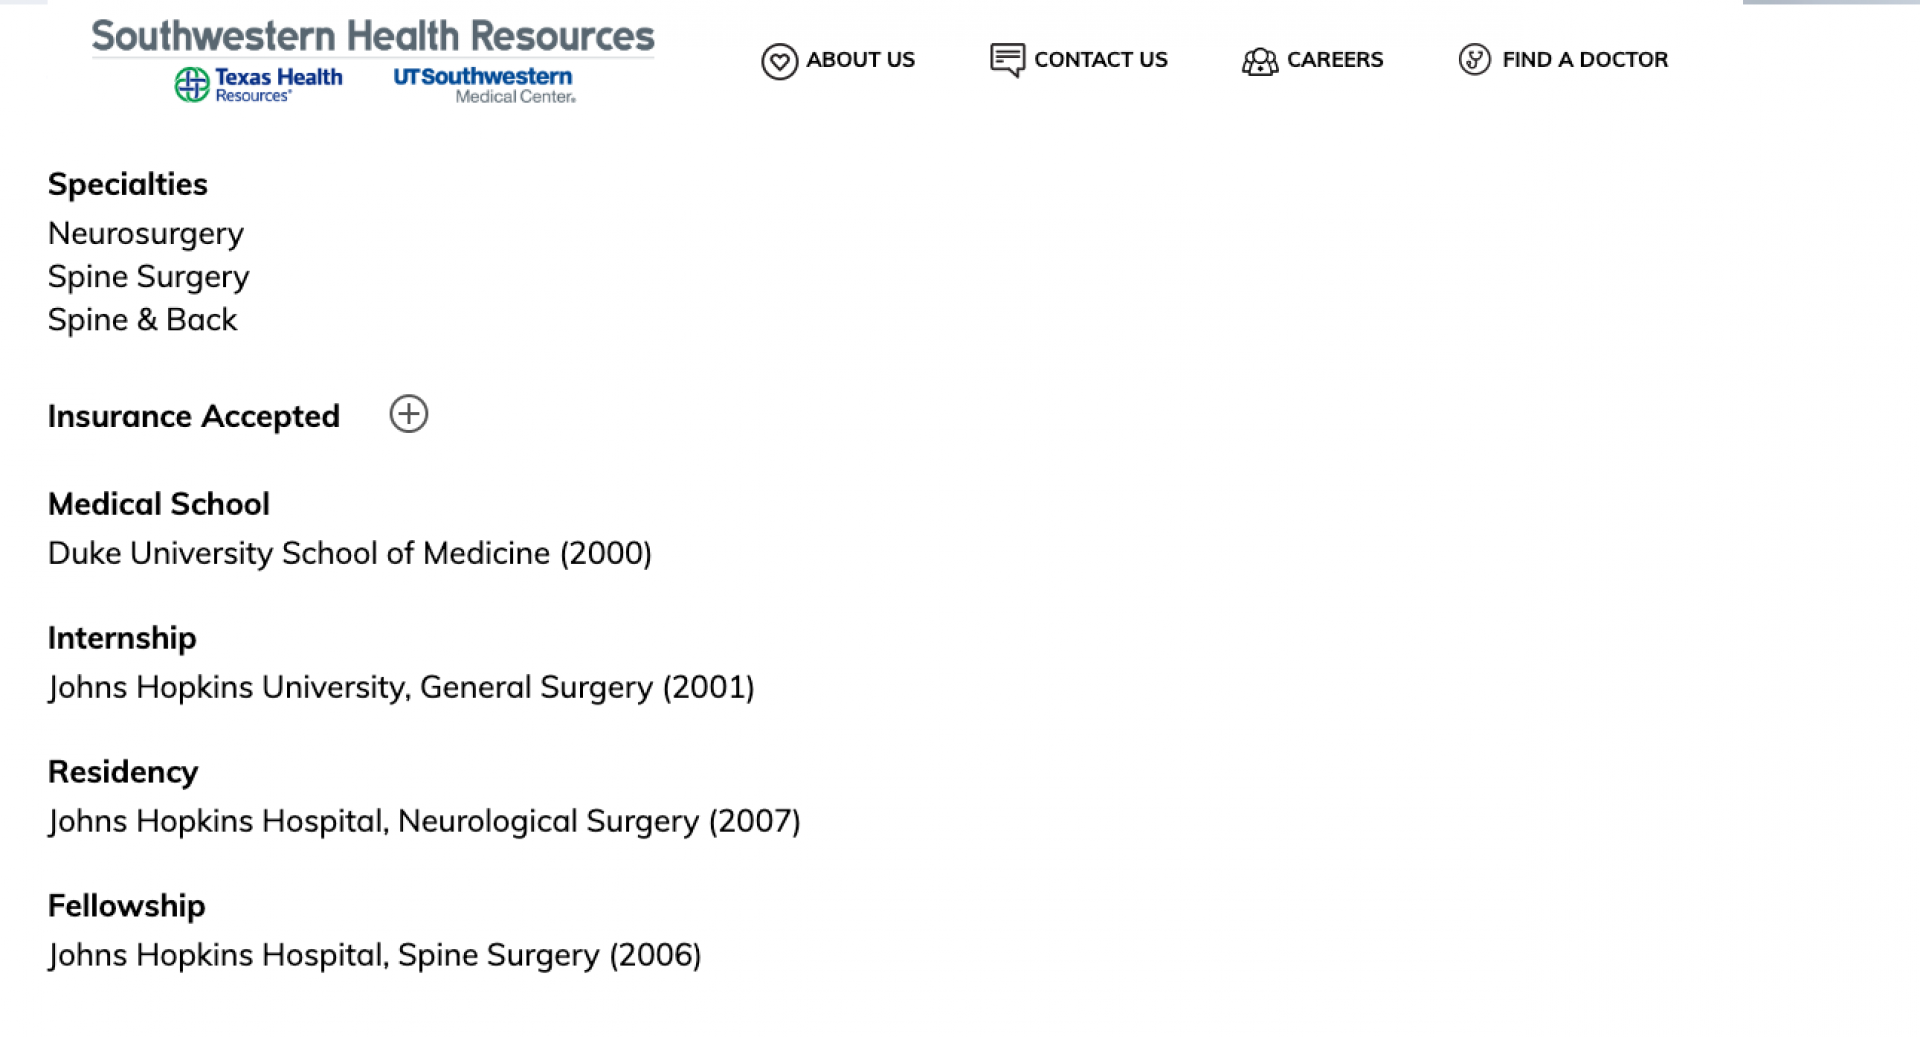Click the UT Southwestern Medical Center logo
The width and height of the screenshot is (1920, 1037).
484,85
